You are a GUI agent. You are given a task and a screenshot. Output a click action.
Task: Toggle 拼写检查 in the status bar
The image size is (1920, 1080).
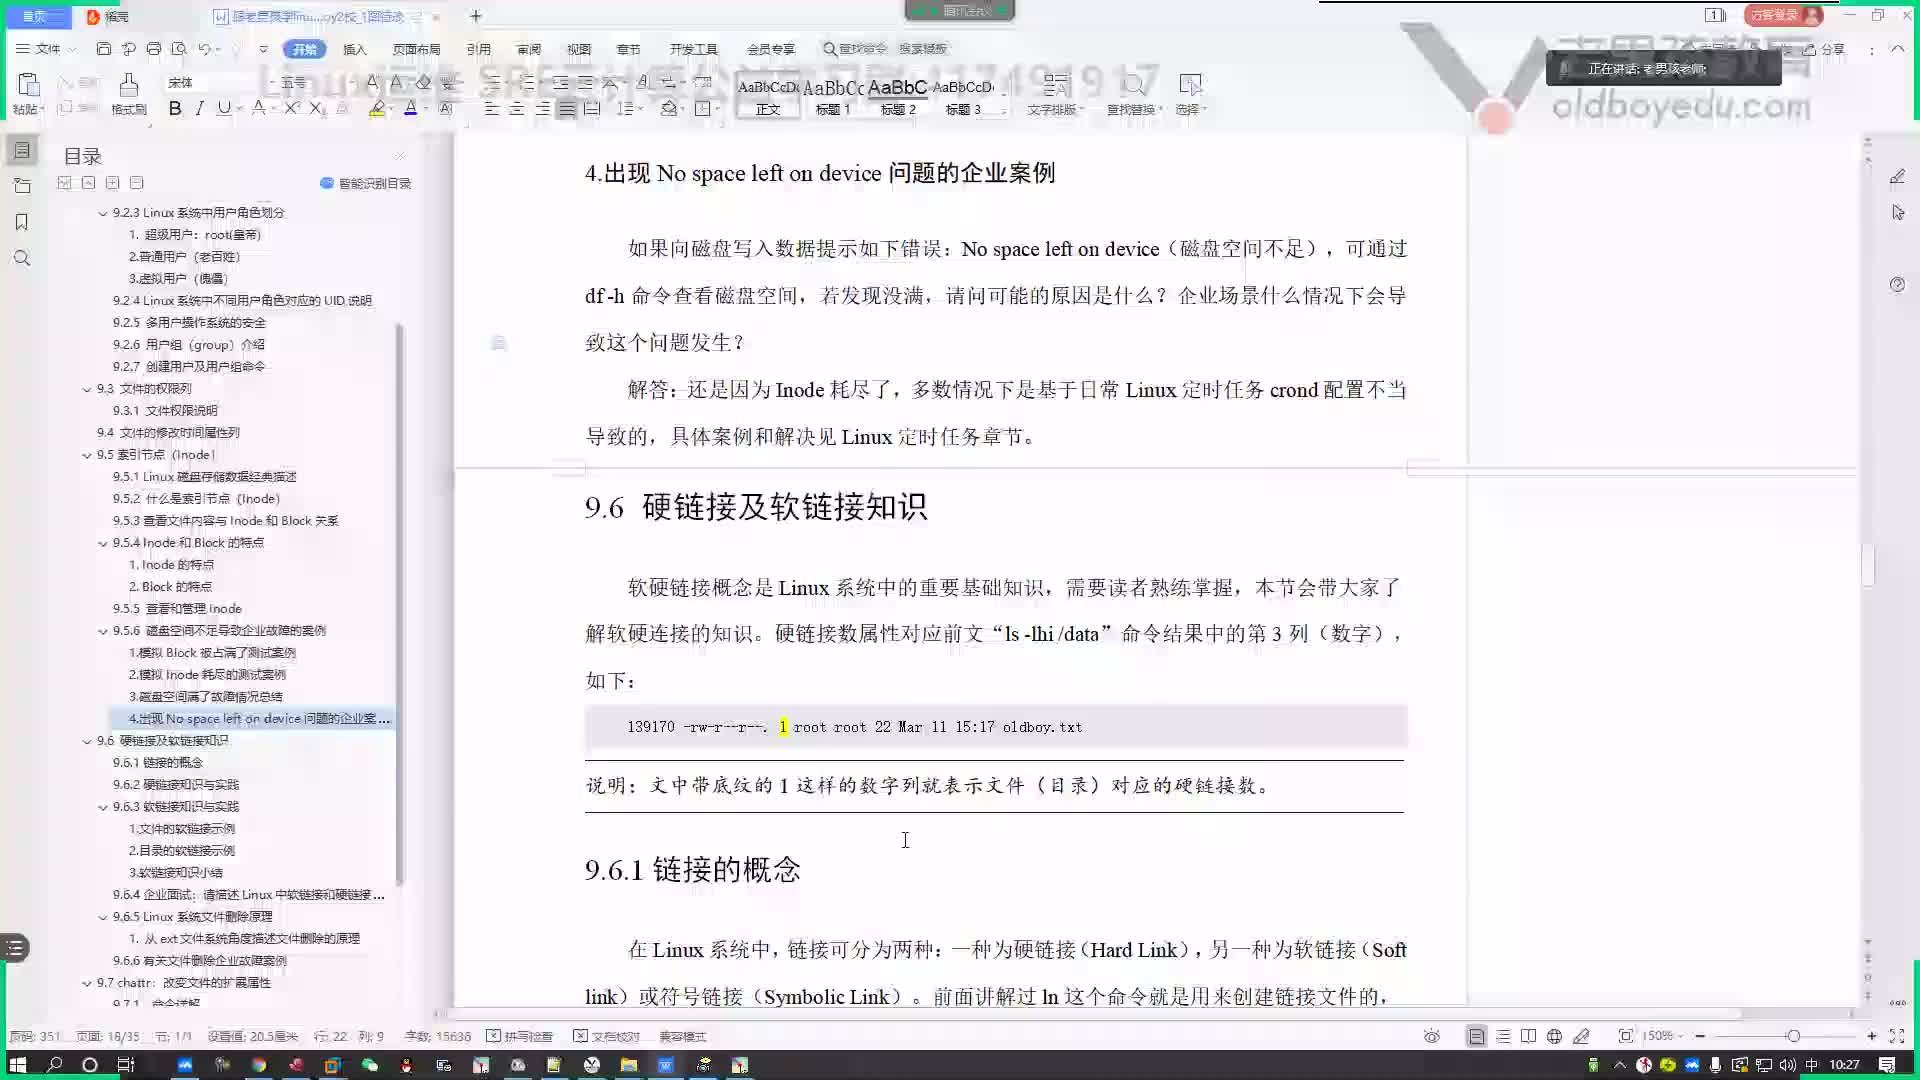click(x=520, y=1036)
